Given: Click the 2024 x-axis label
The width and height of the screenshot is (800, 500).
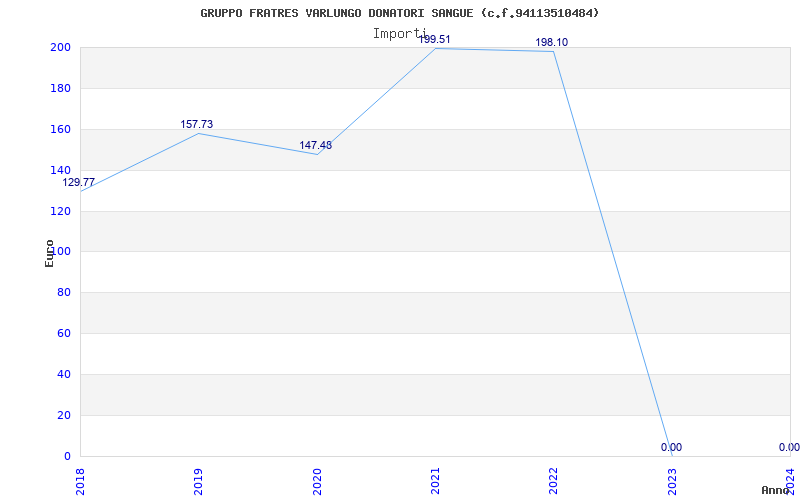Looking at the screenshot, I should (x=790, y=481).
